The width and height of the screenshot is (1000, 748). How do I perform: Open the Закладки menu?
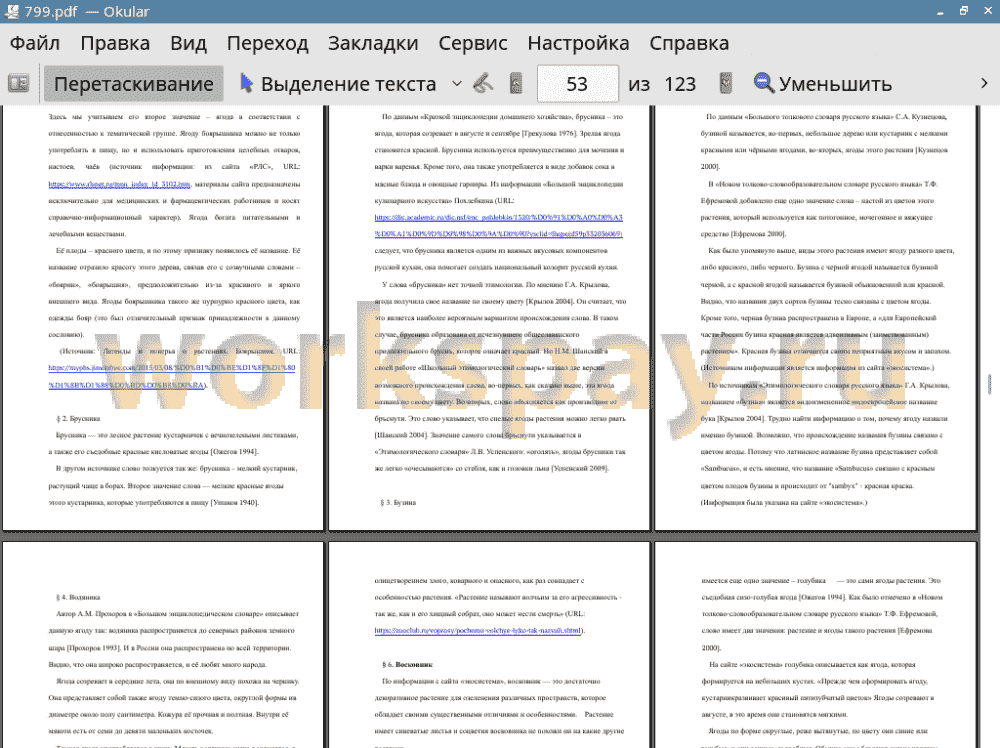(373, 43)
